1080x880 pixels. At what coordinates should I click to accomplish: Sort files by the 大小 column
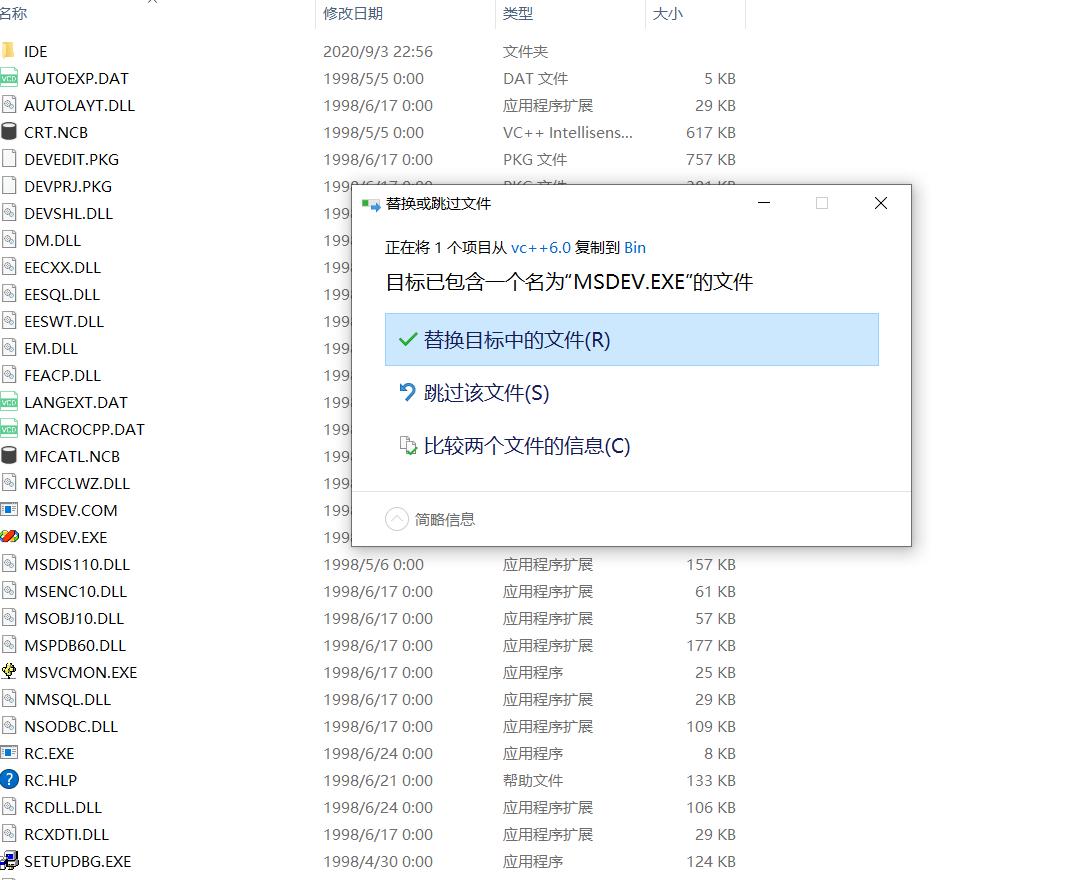[x=667, y=15]
